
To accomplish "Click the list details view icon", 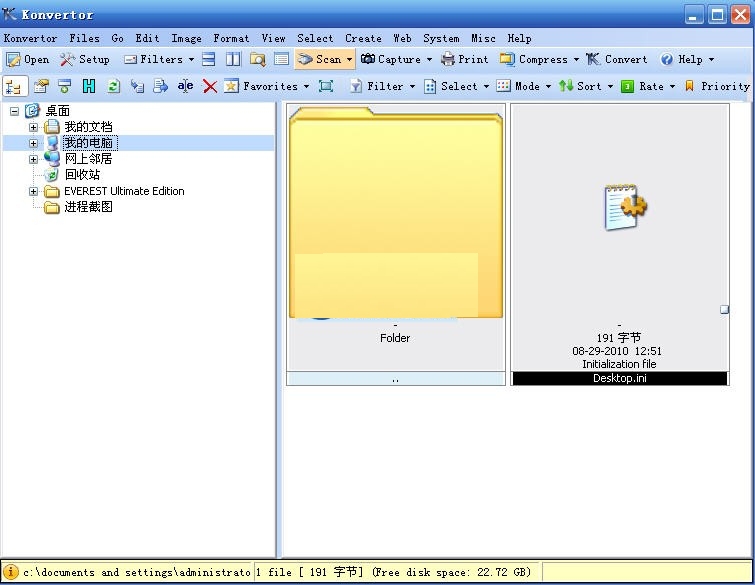I will pyautogui.click(x=281, y=59).
